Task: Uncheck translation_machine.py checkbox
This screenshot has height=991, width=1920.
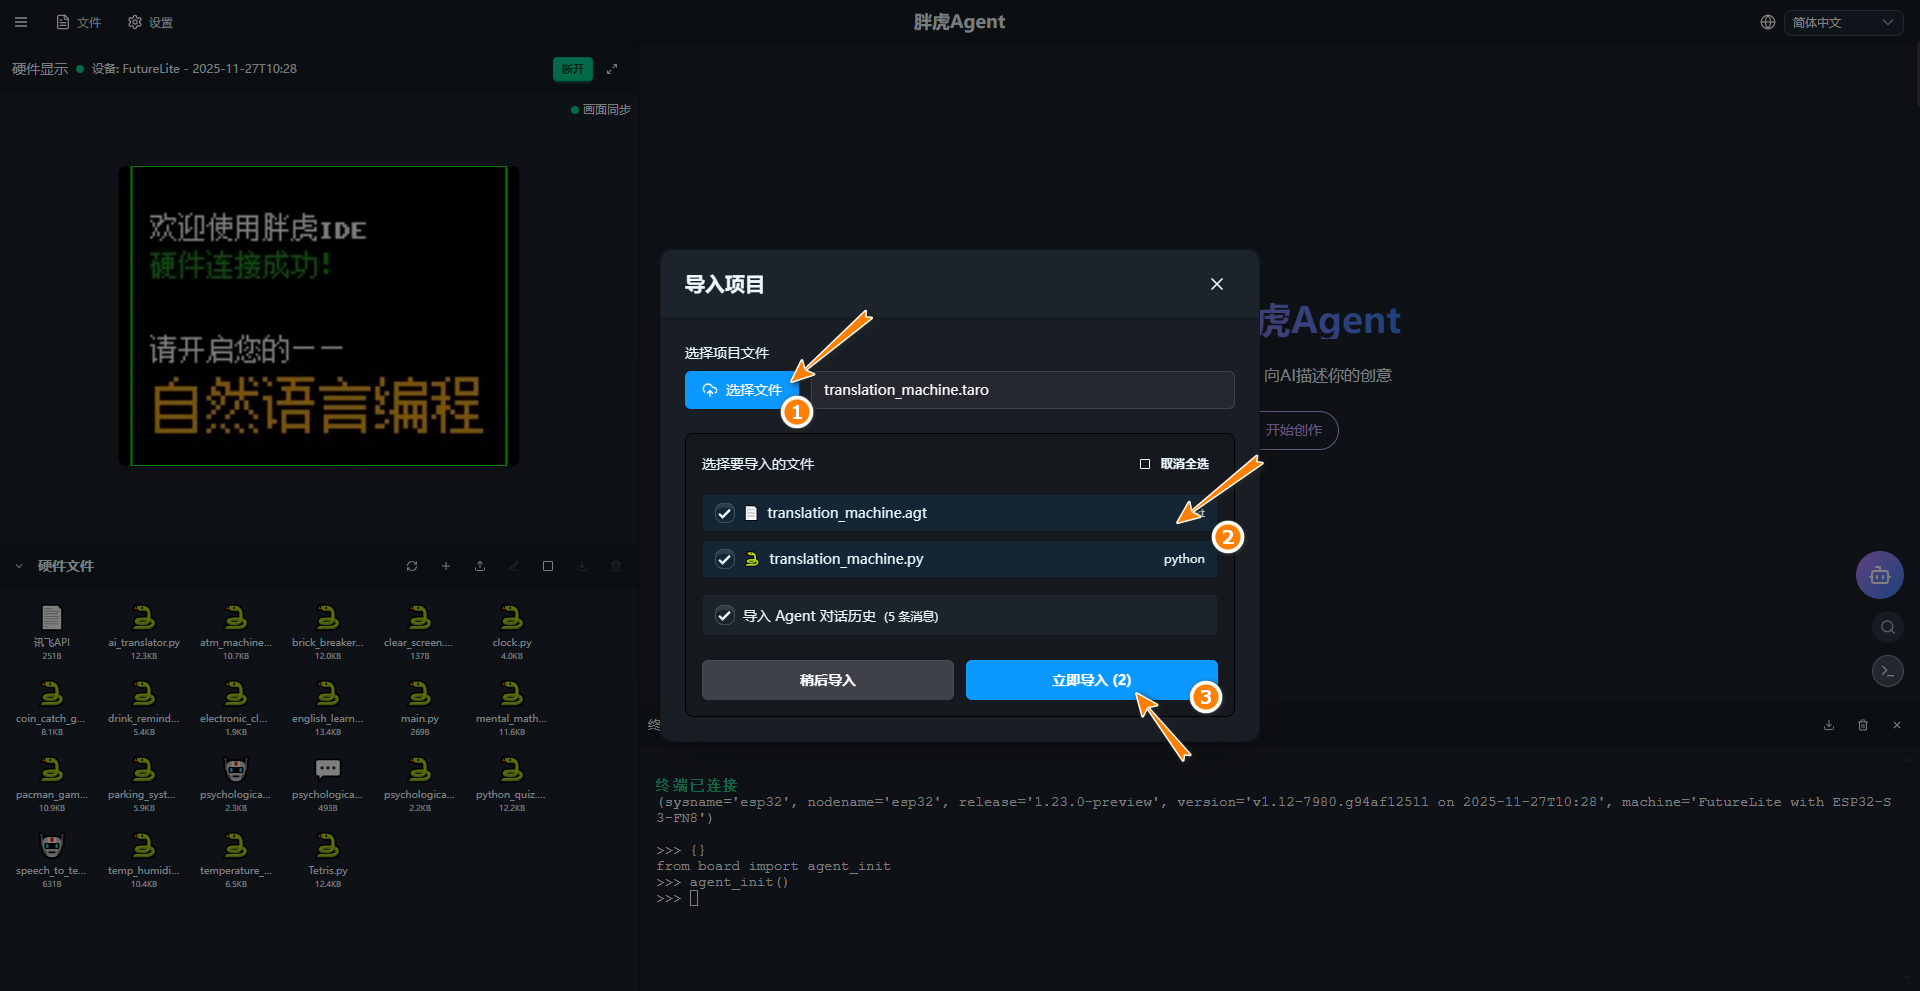Action: point(725,559)
